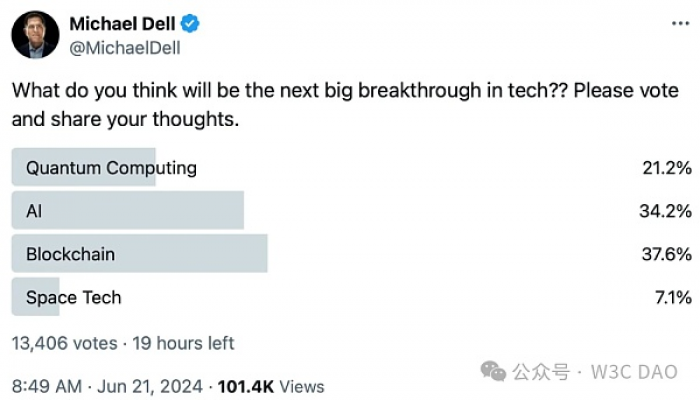Click the 34.2% result percentage

point(666,211)
